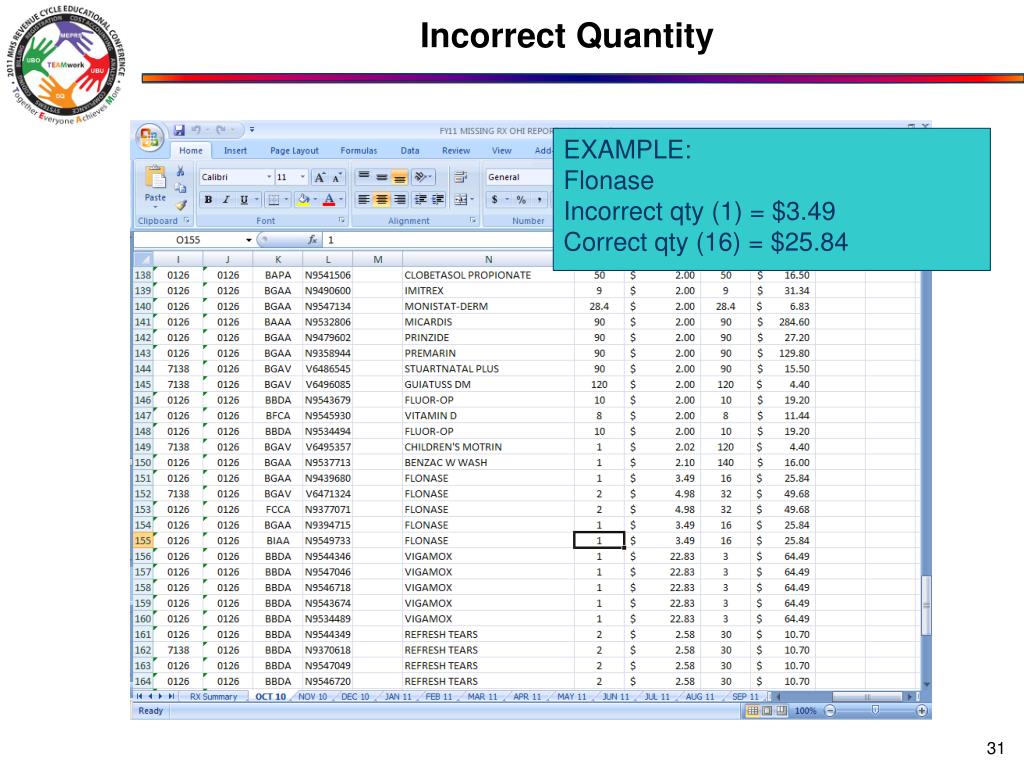Open the Insert Function dialog
1024x768 pixels.
click(x=313, y=240)
